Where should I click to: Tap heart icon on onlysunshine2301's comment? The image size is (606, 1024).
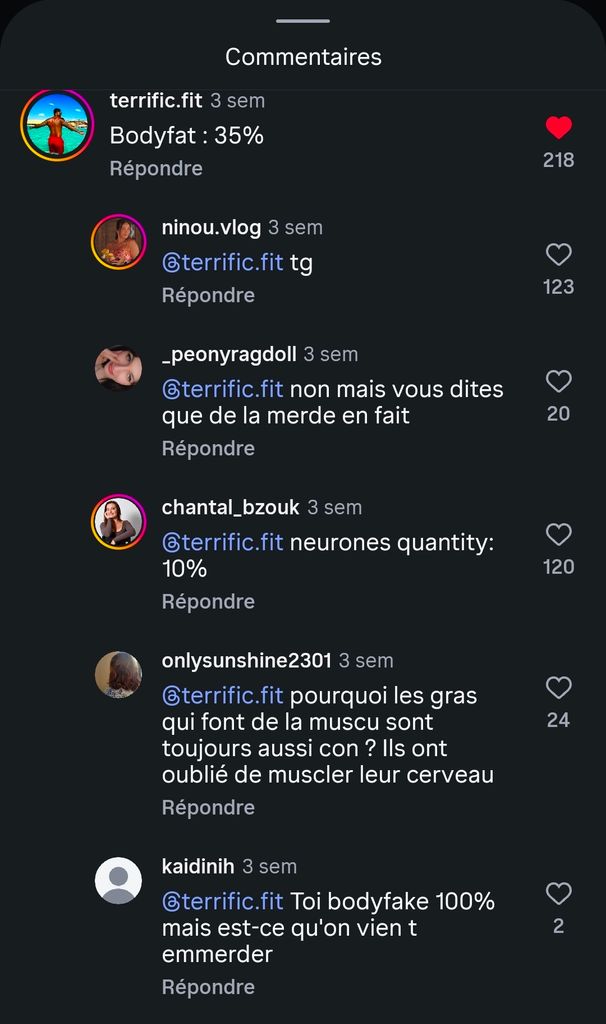(558, 688)
